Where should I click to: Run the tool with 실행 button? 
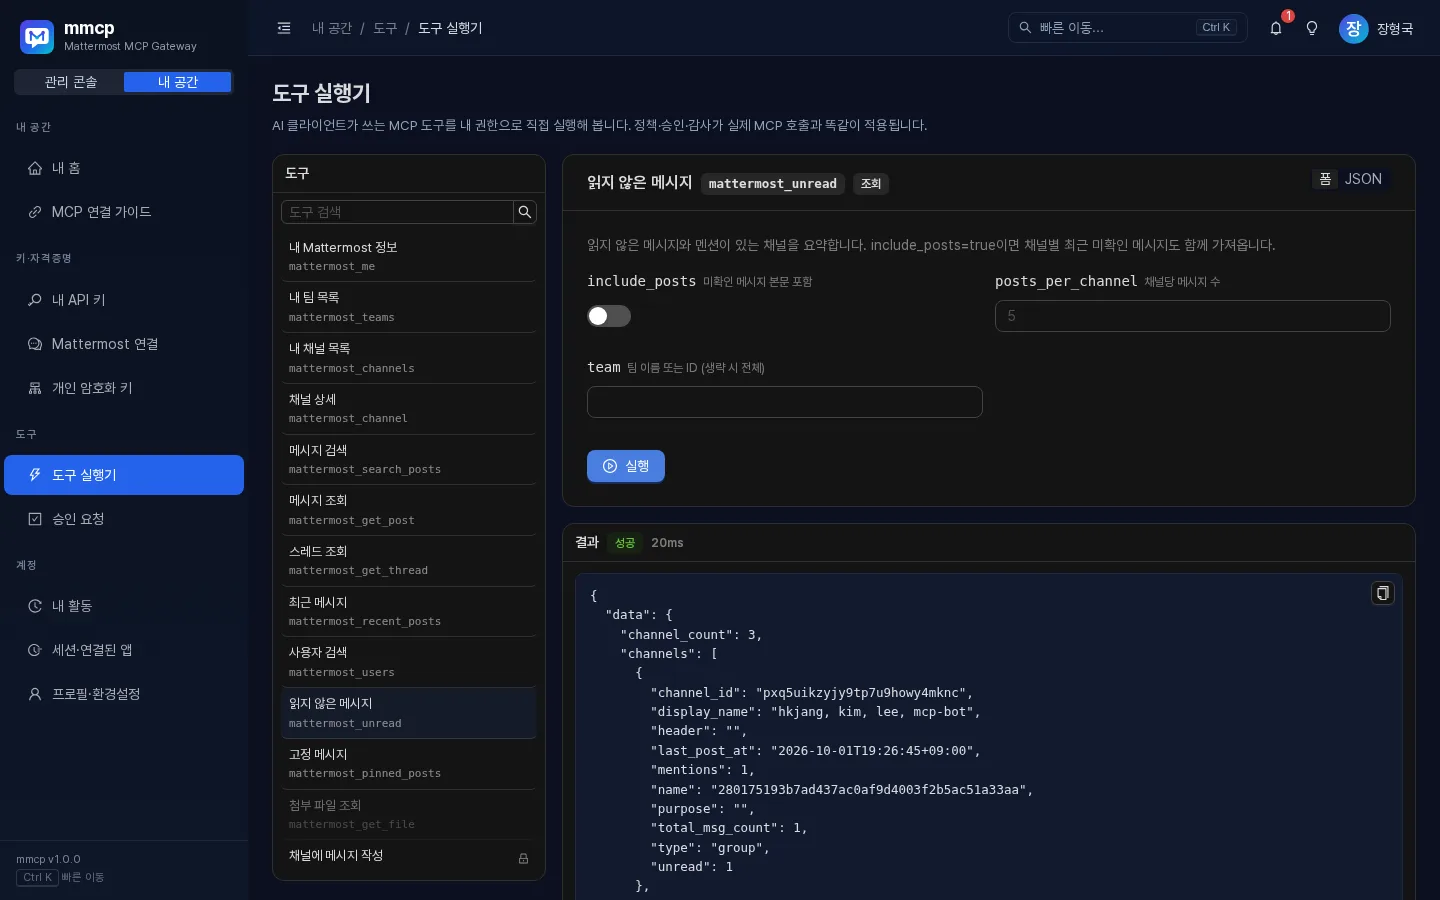(626, 466)
